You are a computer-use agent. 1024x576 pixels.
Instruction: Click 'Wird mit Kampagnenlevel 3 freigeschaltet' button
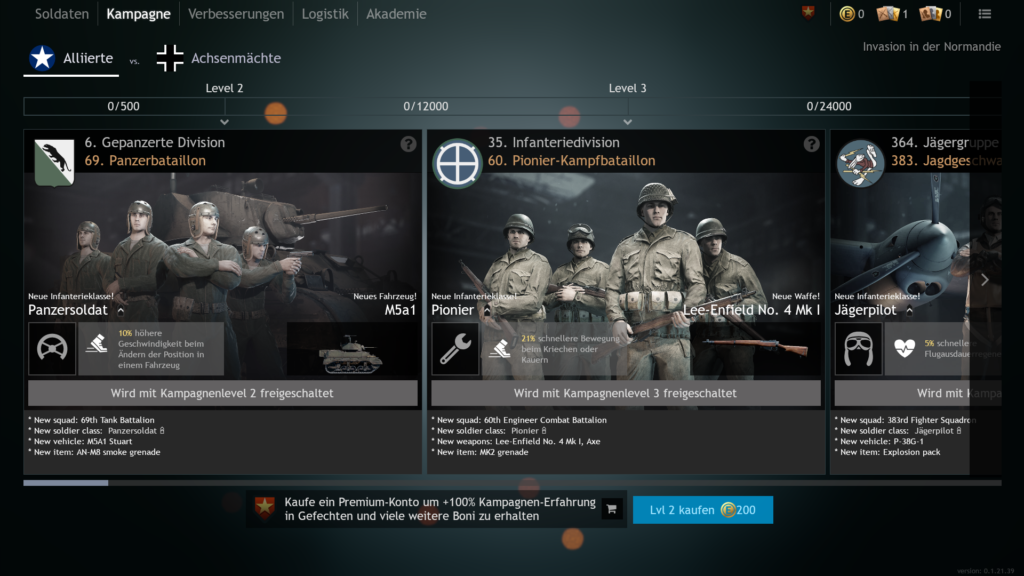pyautogui.click(x=626, y=393)
